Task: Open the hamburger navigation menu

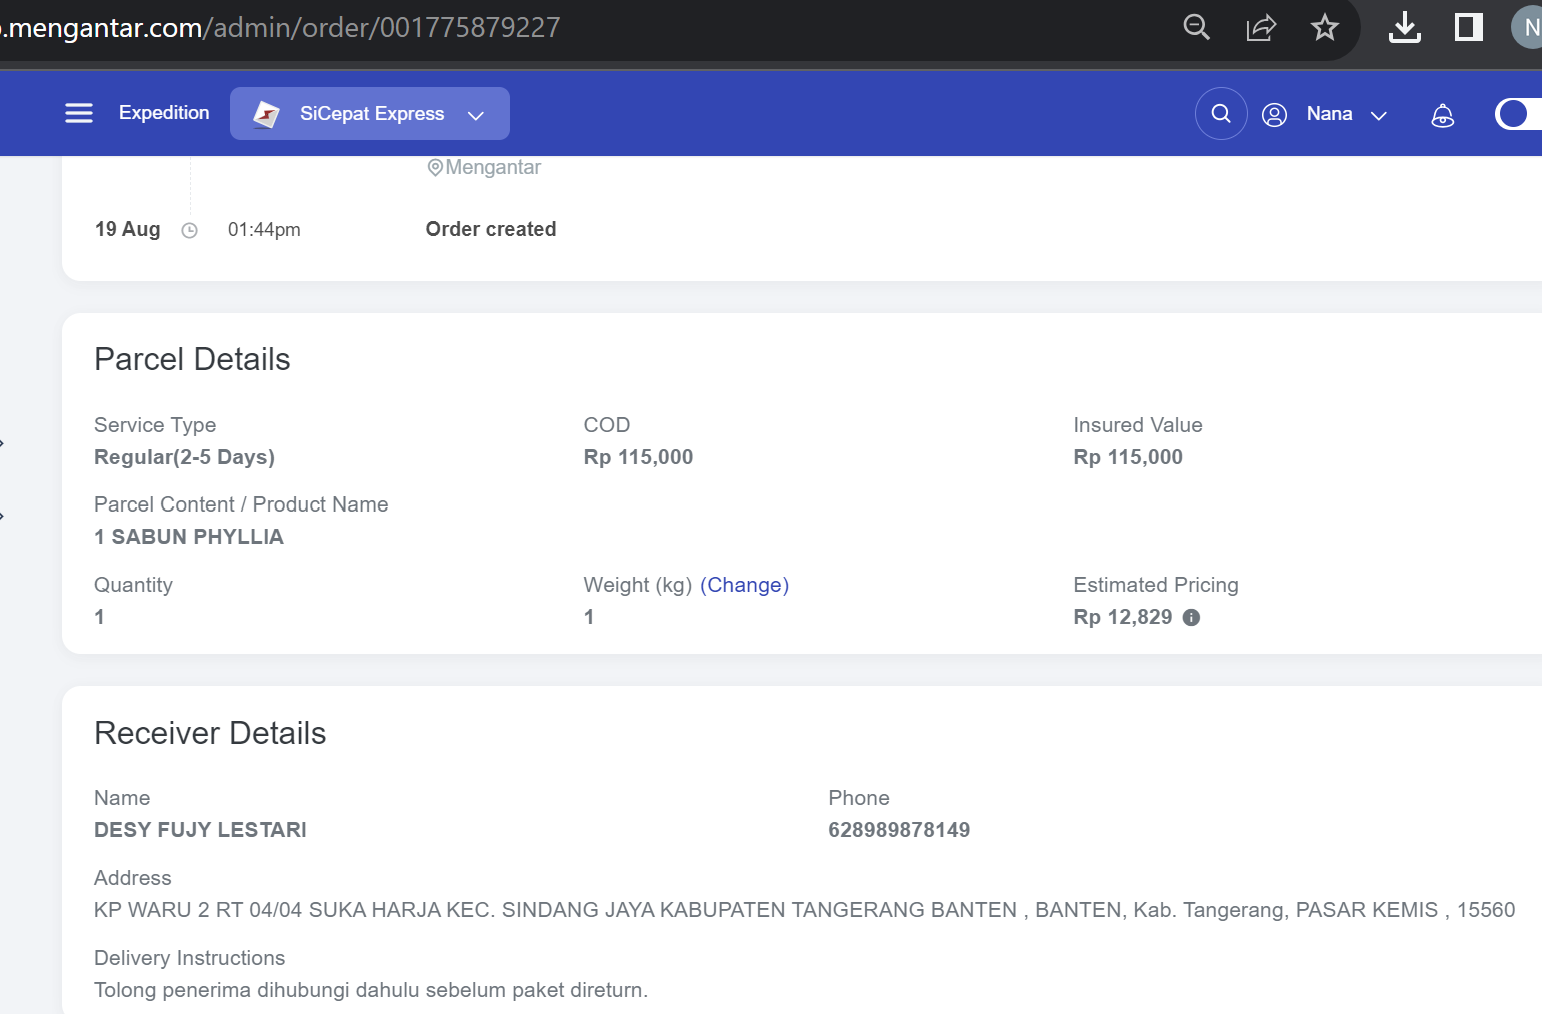Action: [79, 113]
